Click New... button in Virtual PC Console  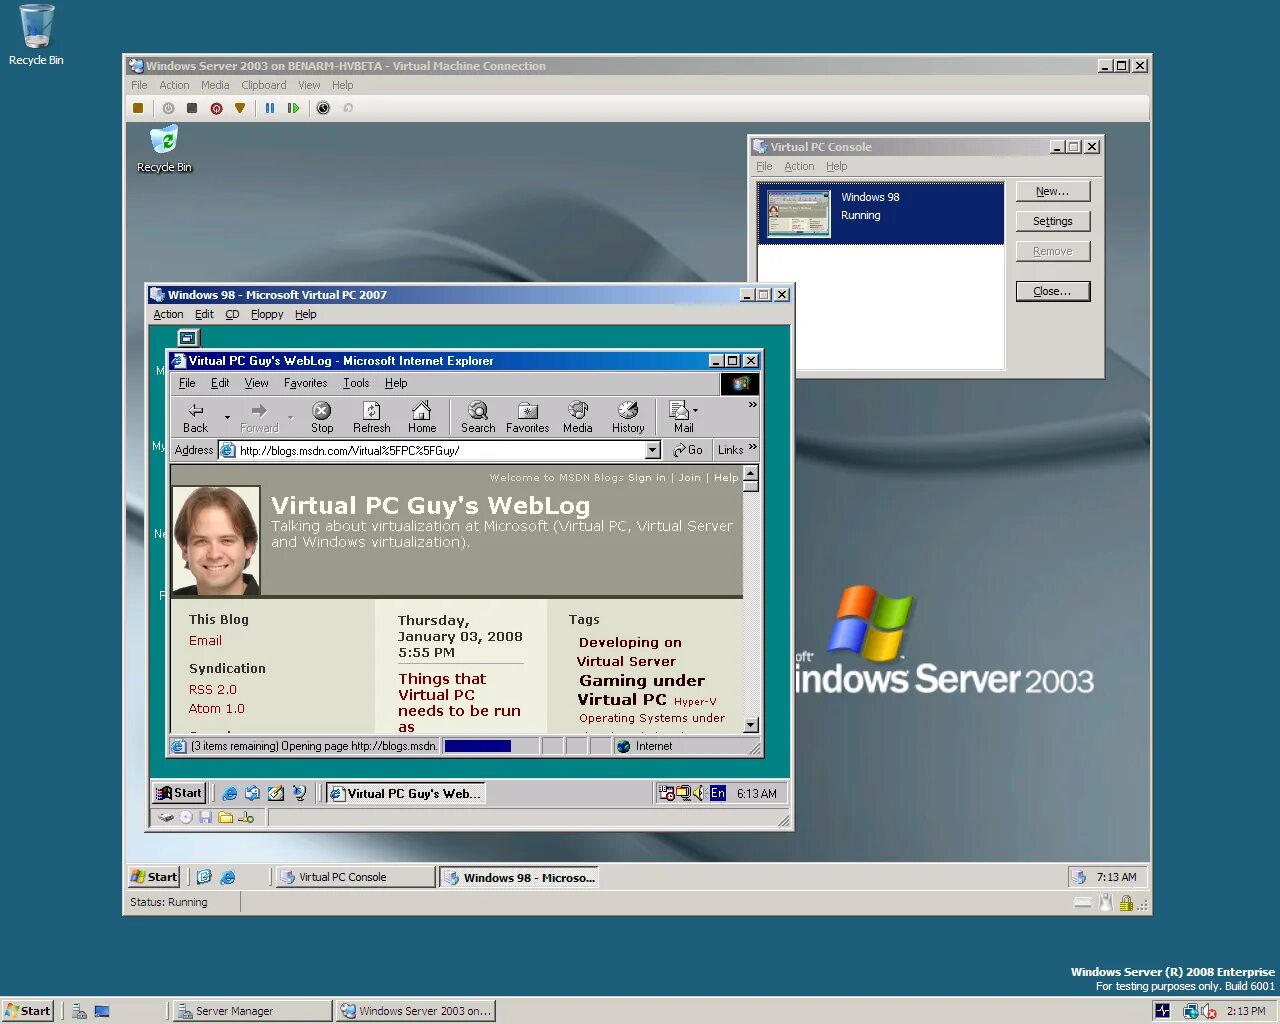(1053, 191)
